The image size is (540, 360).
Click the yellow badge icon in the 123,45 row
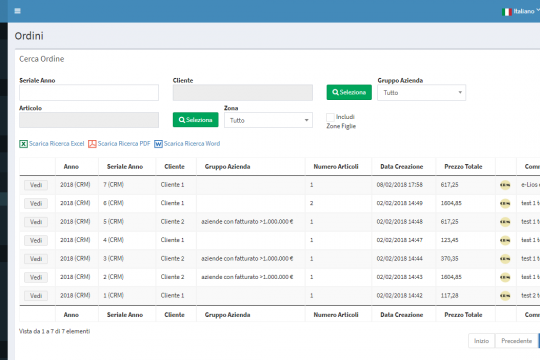click(505, 240)
